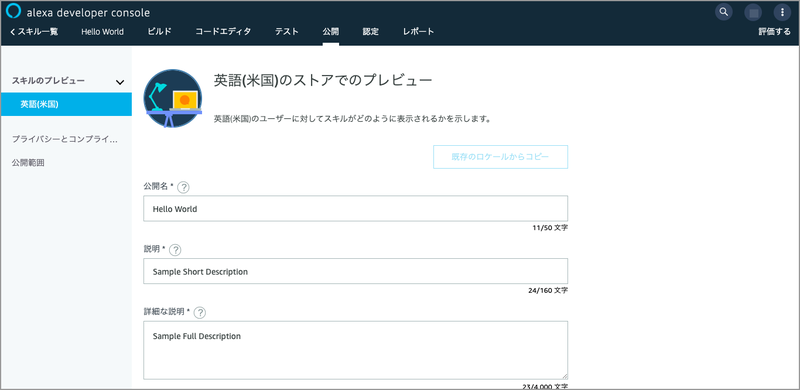
Task: Click the 公開名 field containing Hello World
Action: (x=356, y=208)
